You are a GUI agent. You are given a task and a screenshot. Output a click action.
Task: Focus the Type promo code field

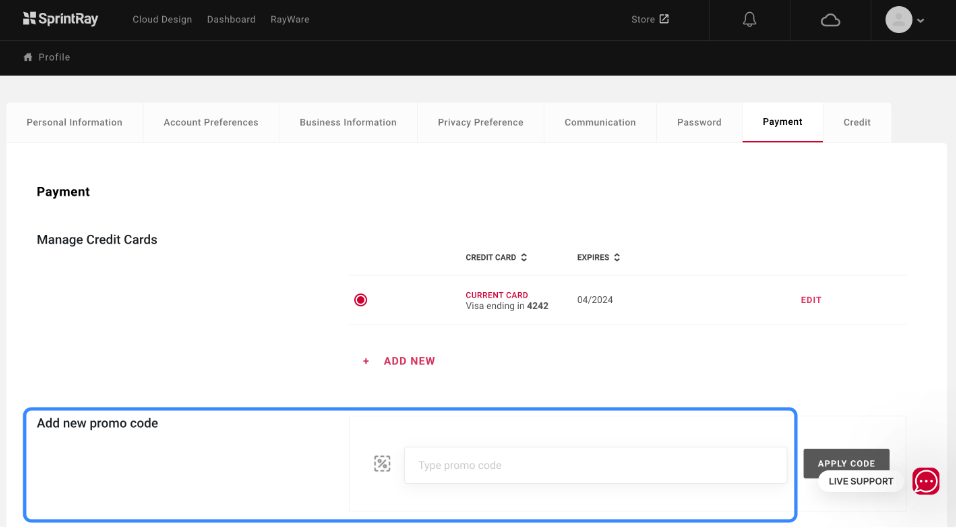coord(595,465)
